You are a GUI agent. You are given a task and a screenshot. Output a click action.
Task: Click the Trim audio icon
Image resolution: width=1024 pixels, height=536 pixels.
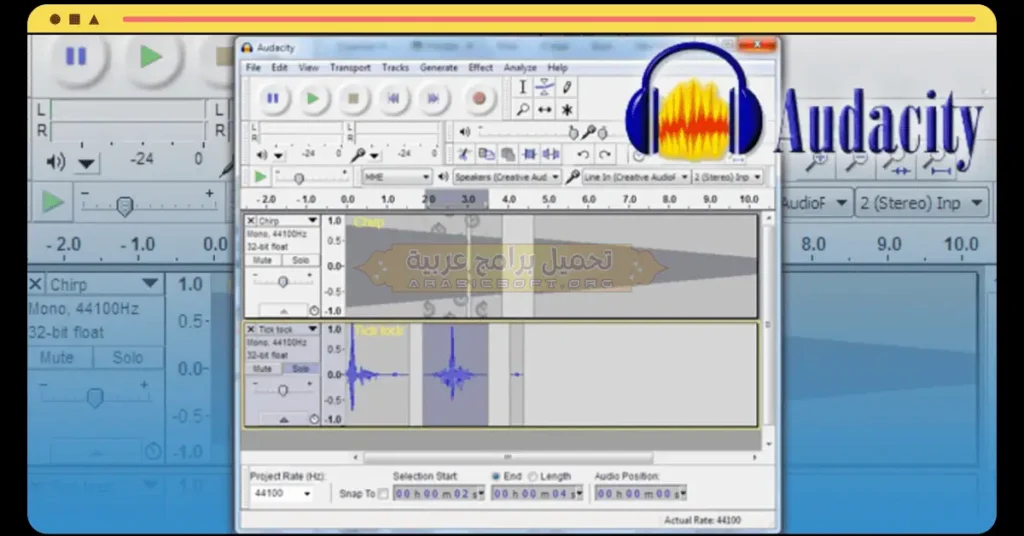(530, 155)
